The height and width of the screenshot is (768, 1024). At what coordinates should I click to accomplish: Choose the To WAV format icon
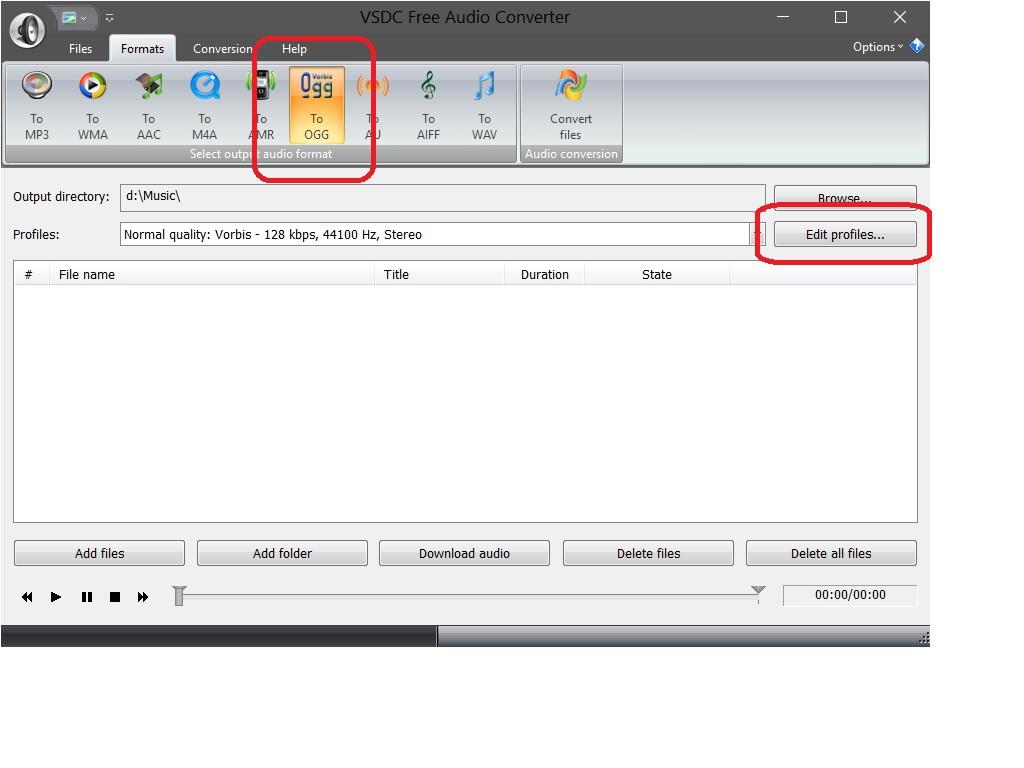pyautogui.click(x=485, y=105)
